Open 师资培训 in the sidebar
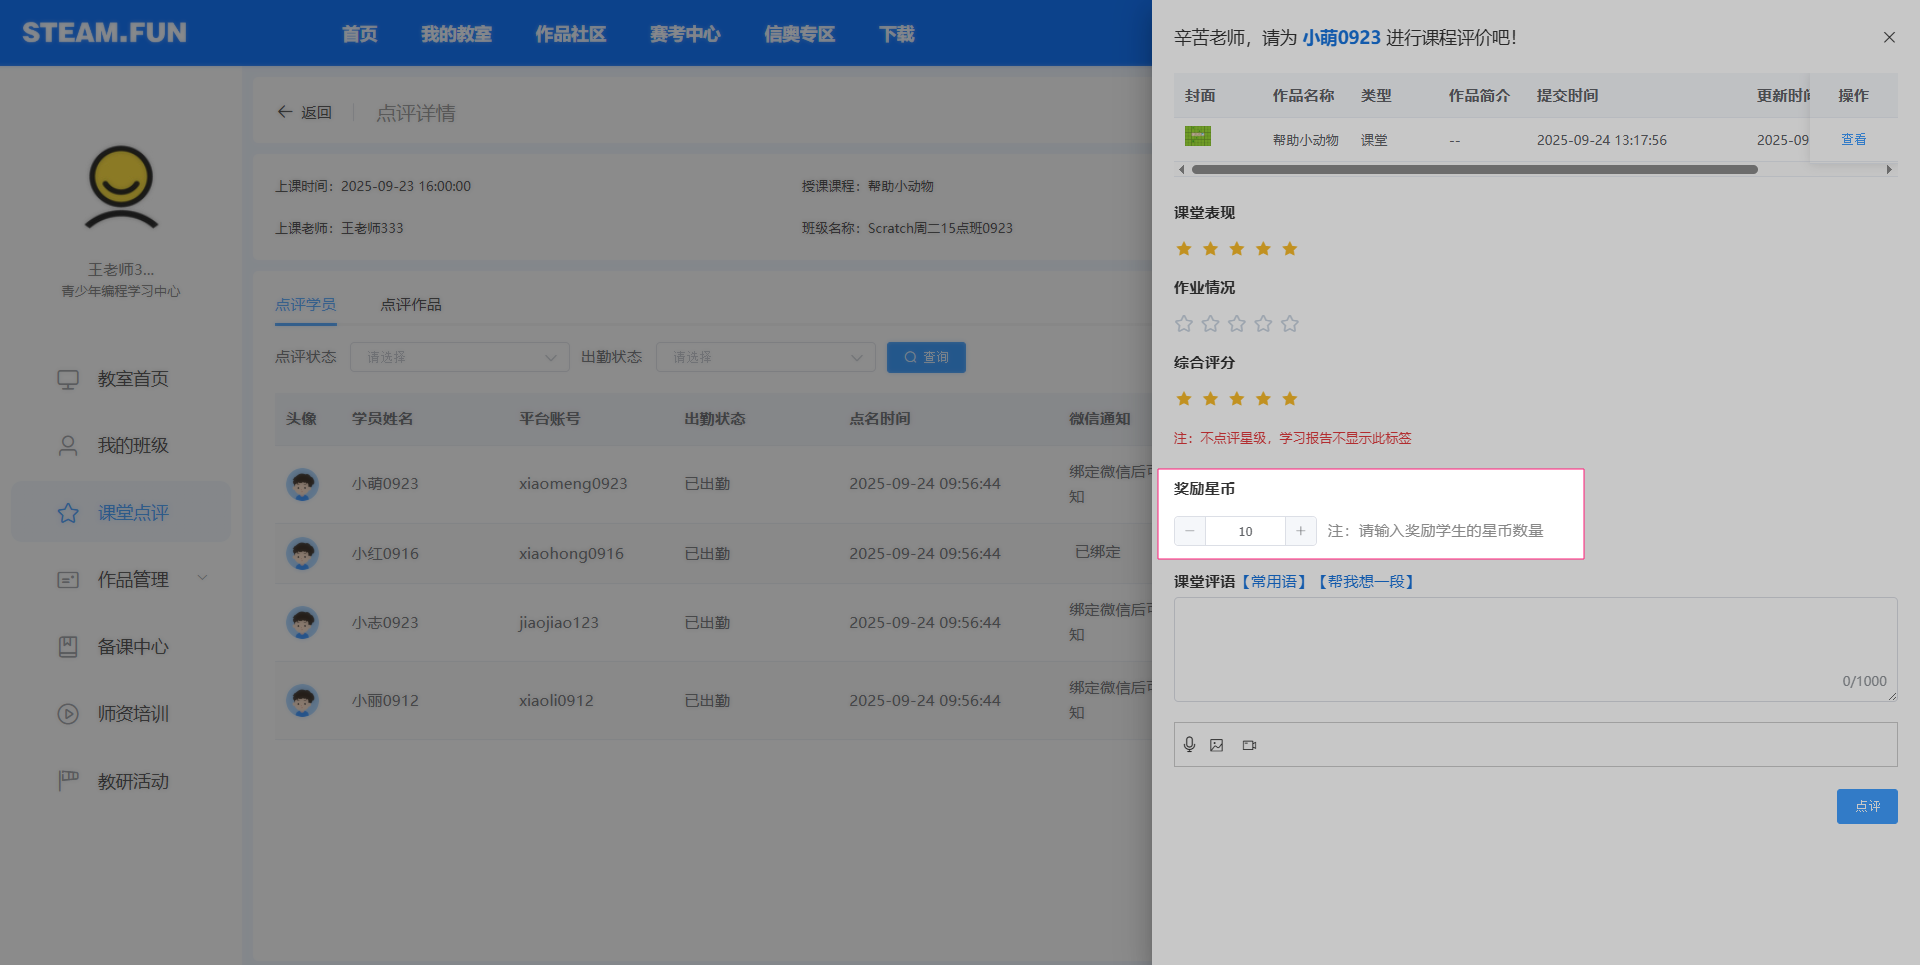The height and width of the screenshot is (965, 1920). (132, 714)
